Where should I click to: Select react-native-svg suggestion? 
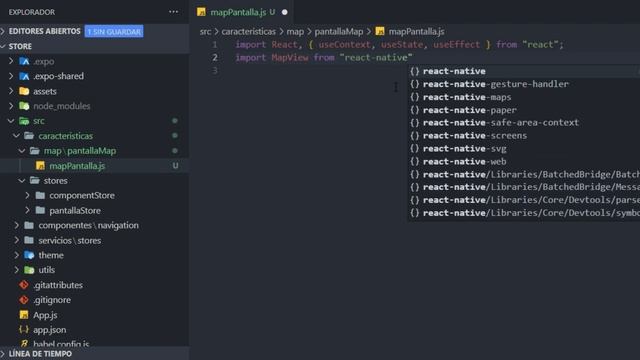tap(524, 149)
